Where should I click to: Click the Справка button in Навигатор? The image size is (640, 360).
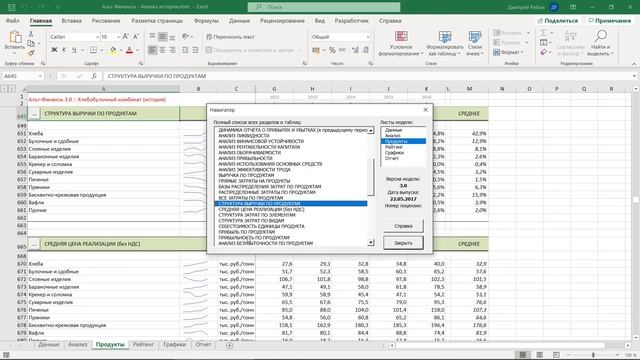click(403, 226)
